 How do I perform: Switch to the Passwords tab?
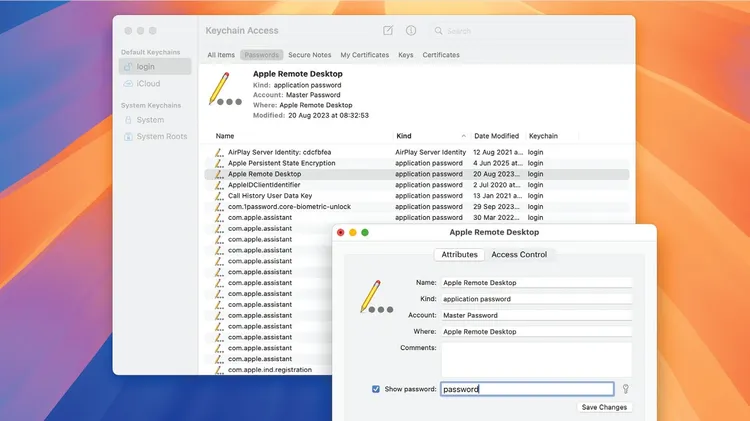(262, 55)
